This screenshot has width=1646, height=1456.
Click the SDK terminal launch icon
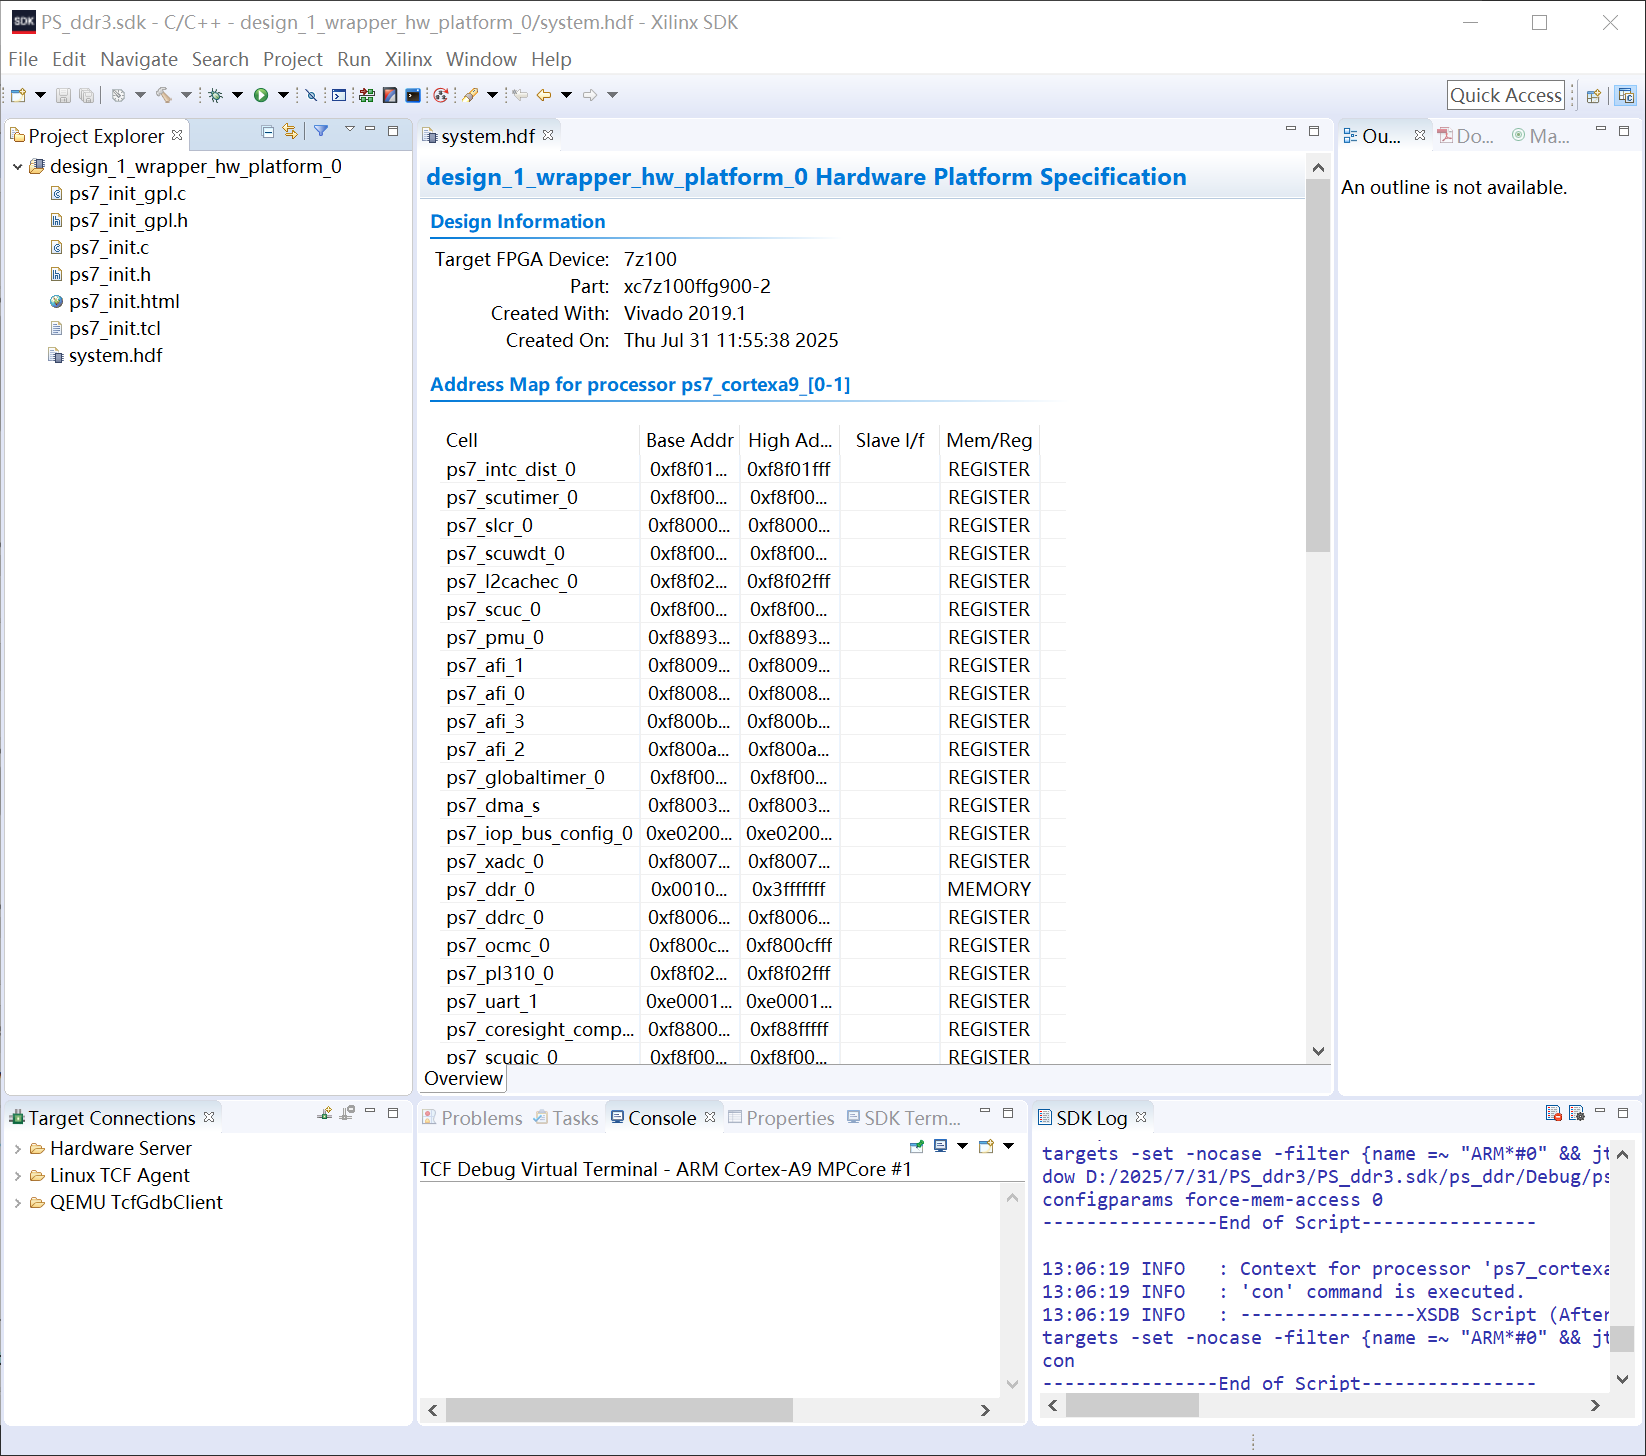pyautogui.click(x=413, y=95)
